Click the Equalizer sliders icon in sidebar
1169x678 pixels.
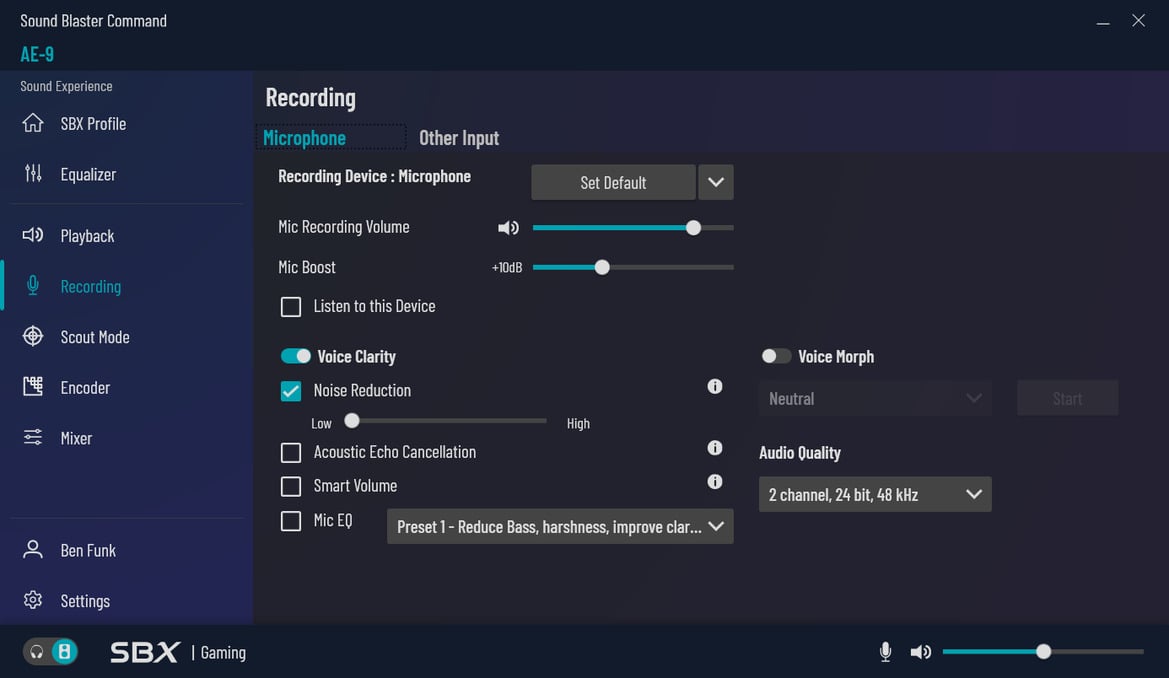(33, 173)
